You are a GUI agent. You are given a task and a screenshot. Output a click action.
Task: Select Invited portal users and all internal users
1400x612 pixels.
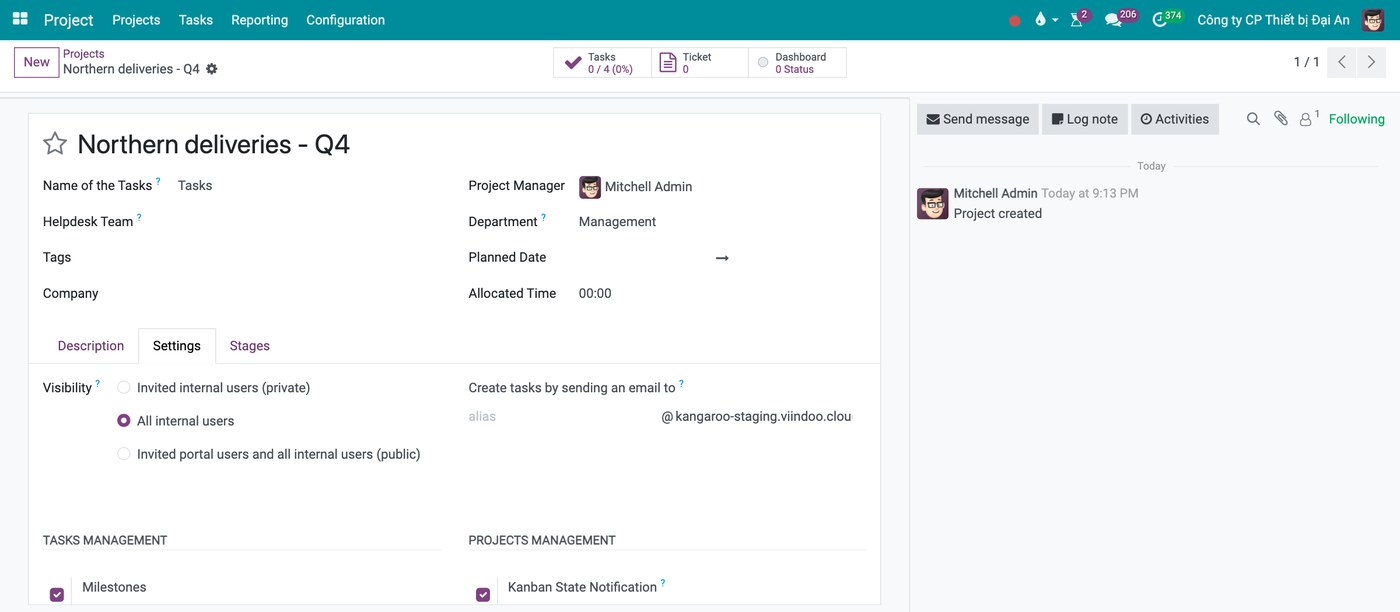tap(124, 454)
